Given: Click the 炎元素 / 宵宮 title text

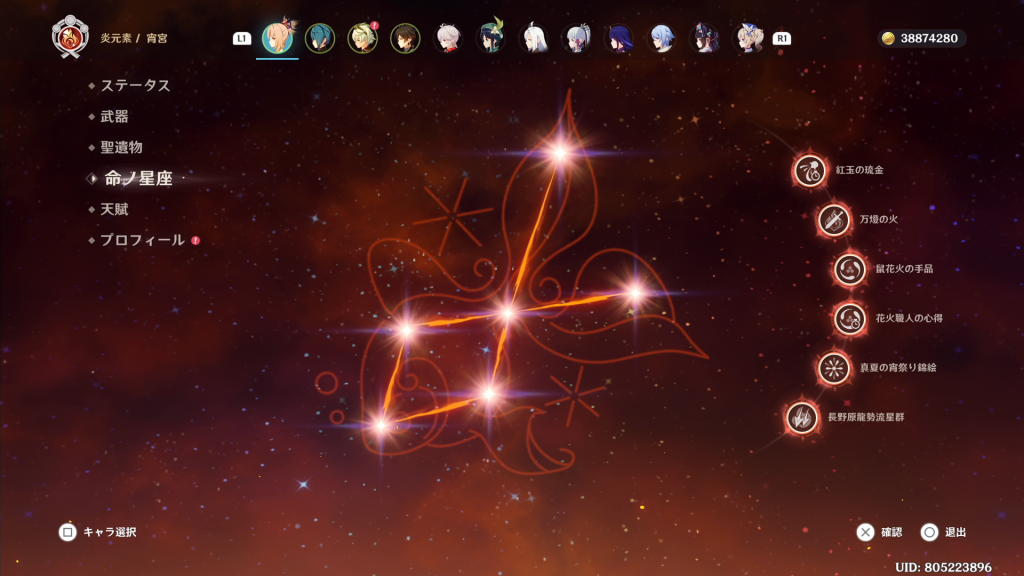Looking at the screenshot, I should tap(134, 39).
